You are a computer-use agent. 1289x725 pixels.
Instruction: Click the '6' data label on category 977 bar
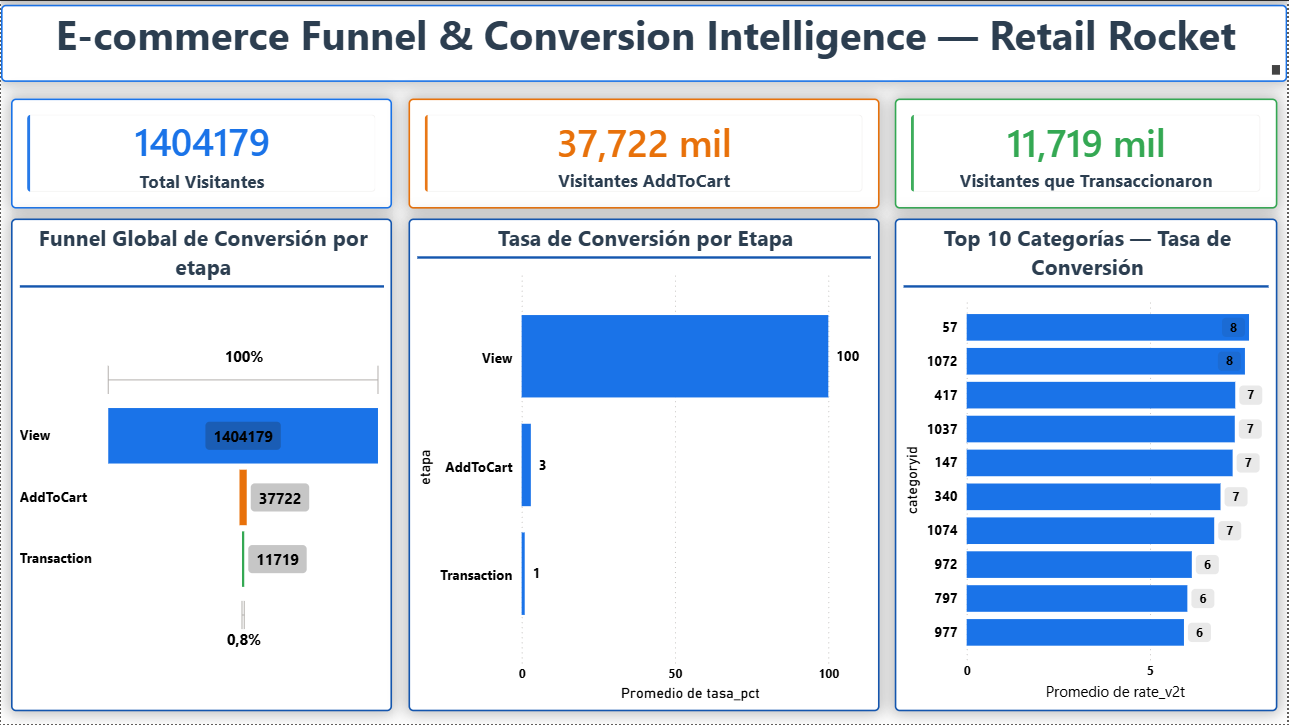pyautogui.click(x=1199, y=632)
